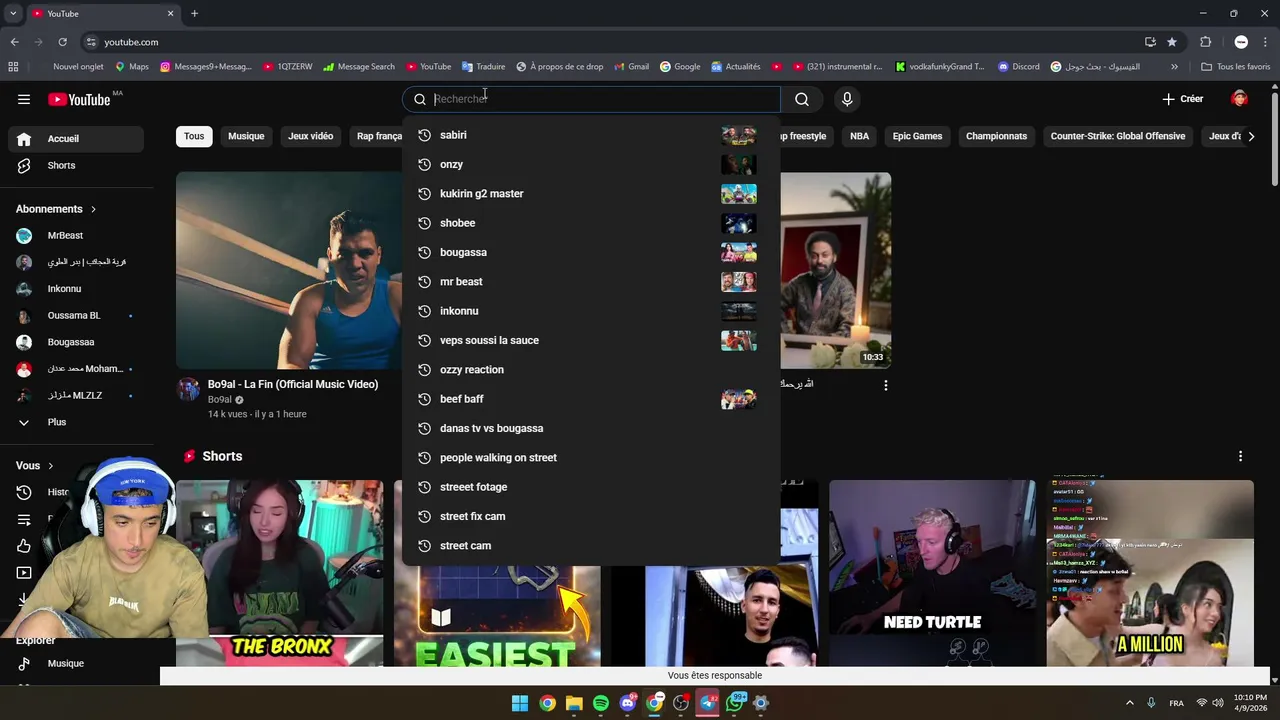The image size is (1280, 720).
Task: Open Windows Start menu
Action: point(520,703)
